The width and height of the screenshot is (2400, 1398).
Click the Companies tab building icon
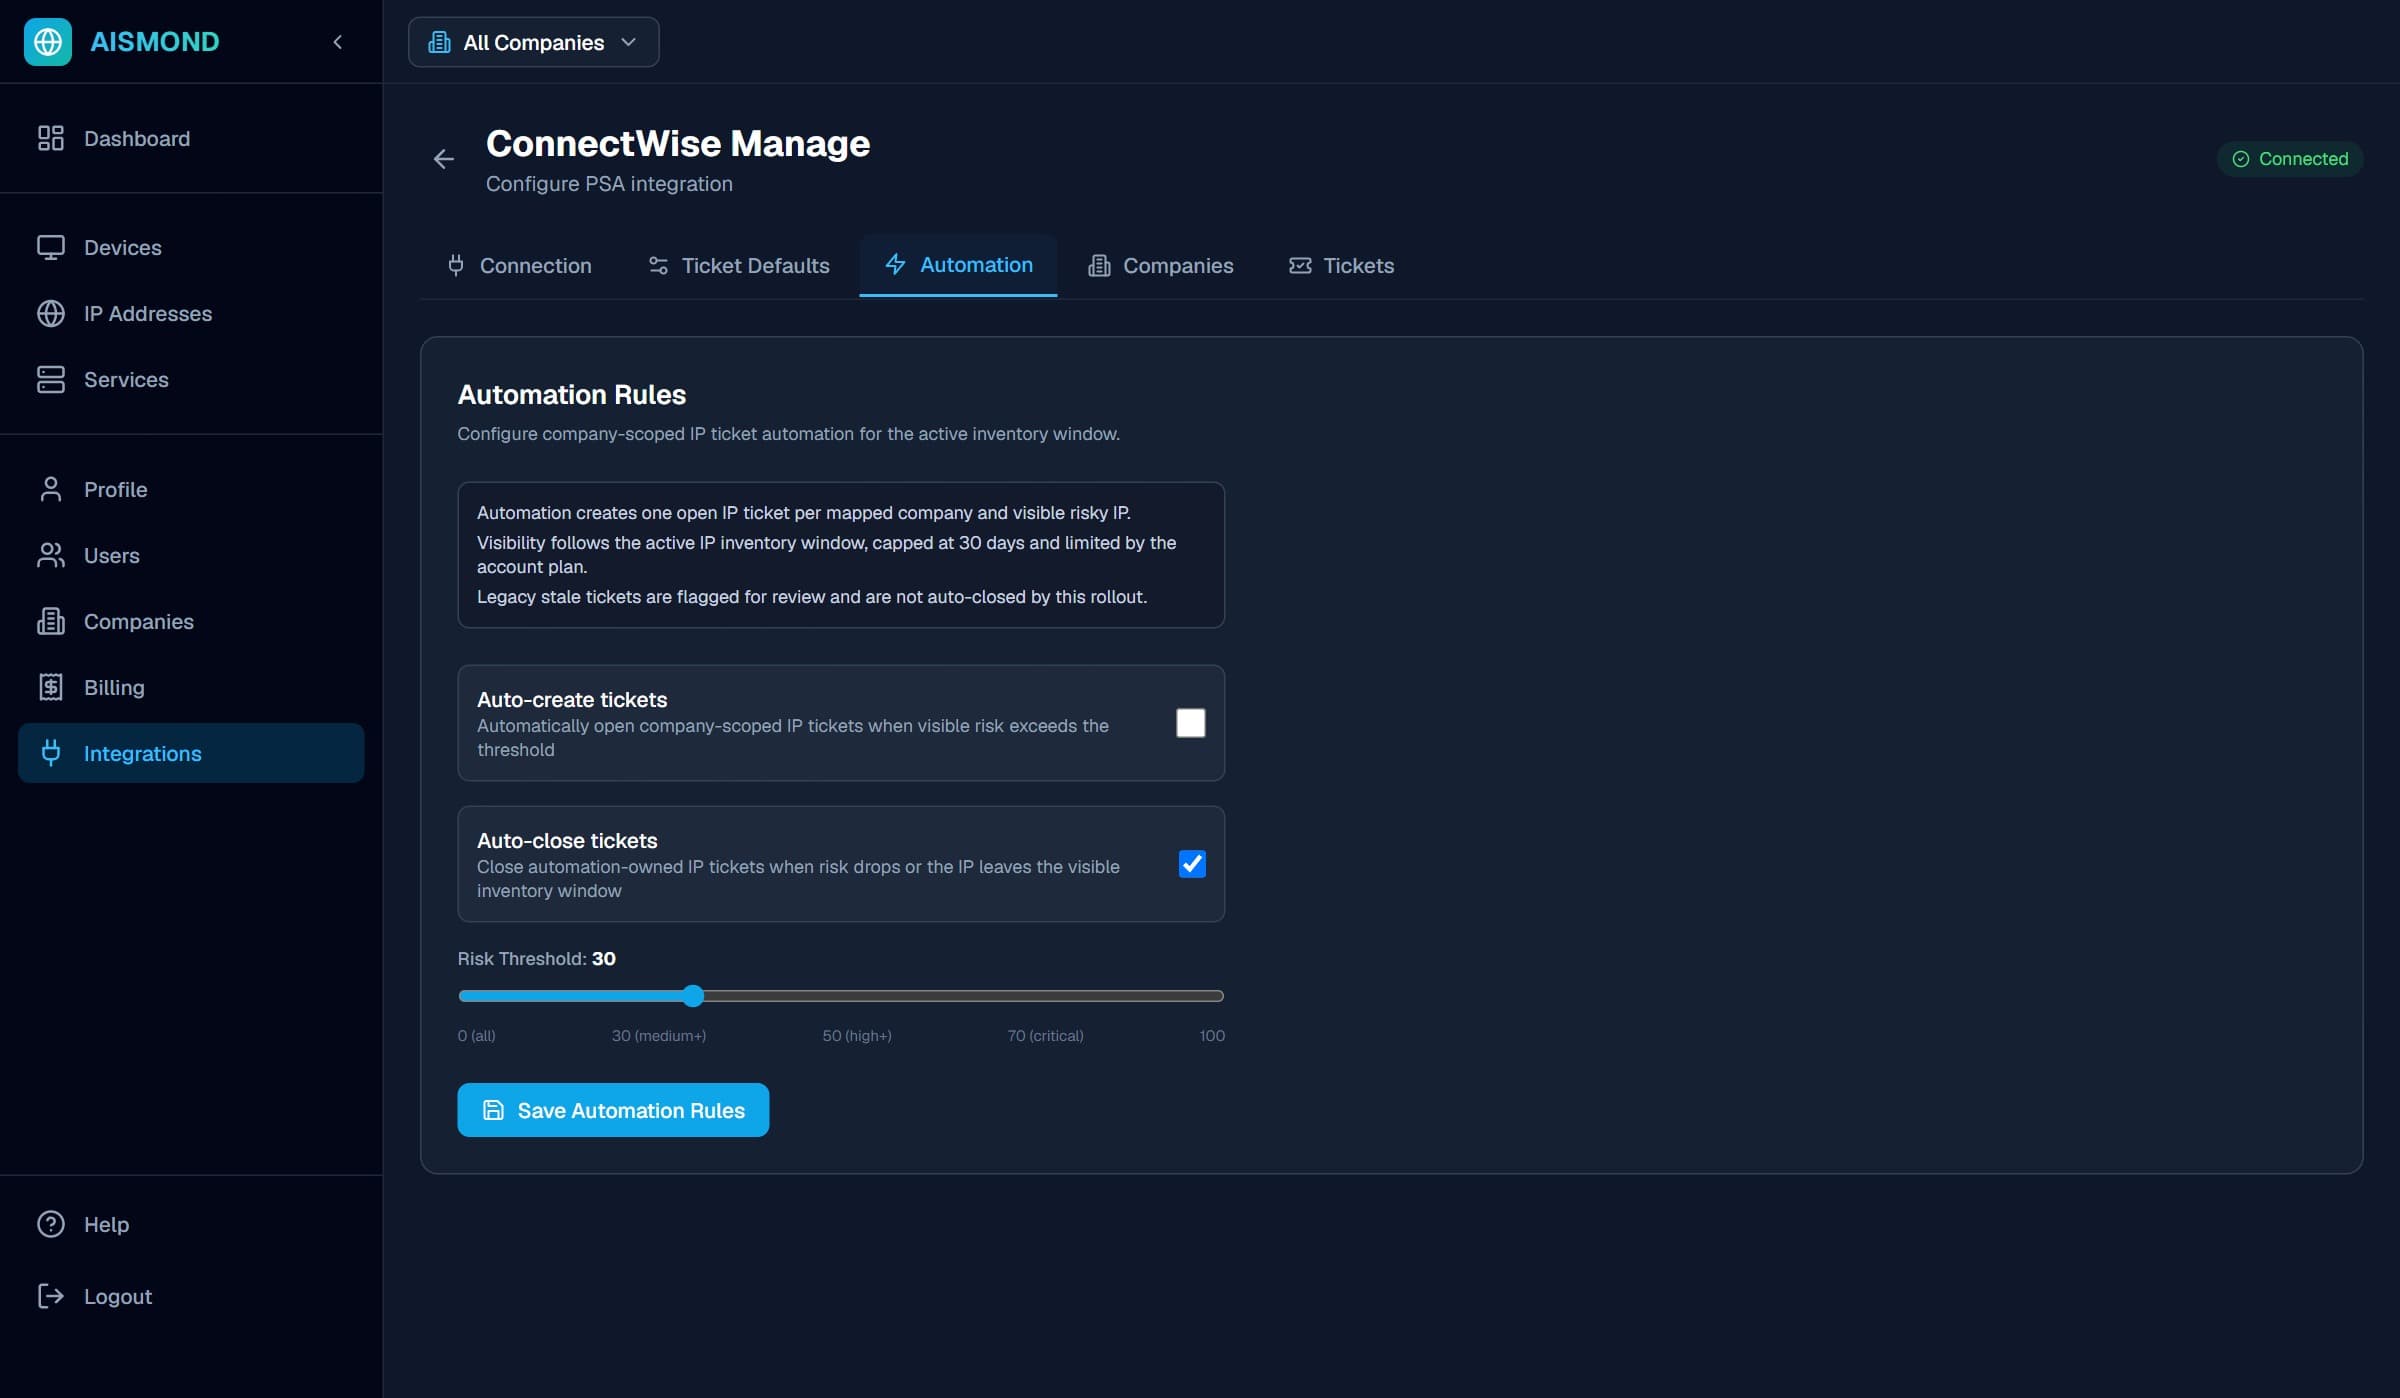[x=1099, y=266]
